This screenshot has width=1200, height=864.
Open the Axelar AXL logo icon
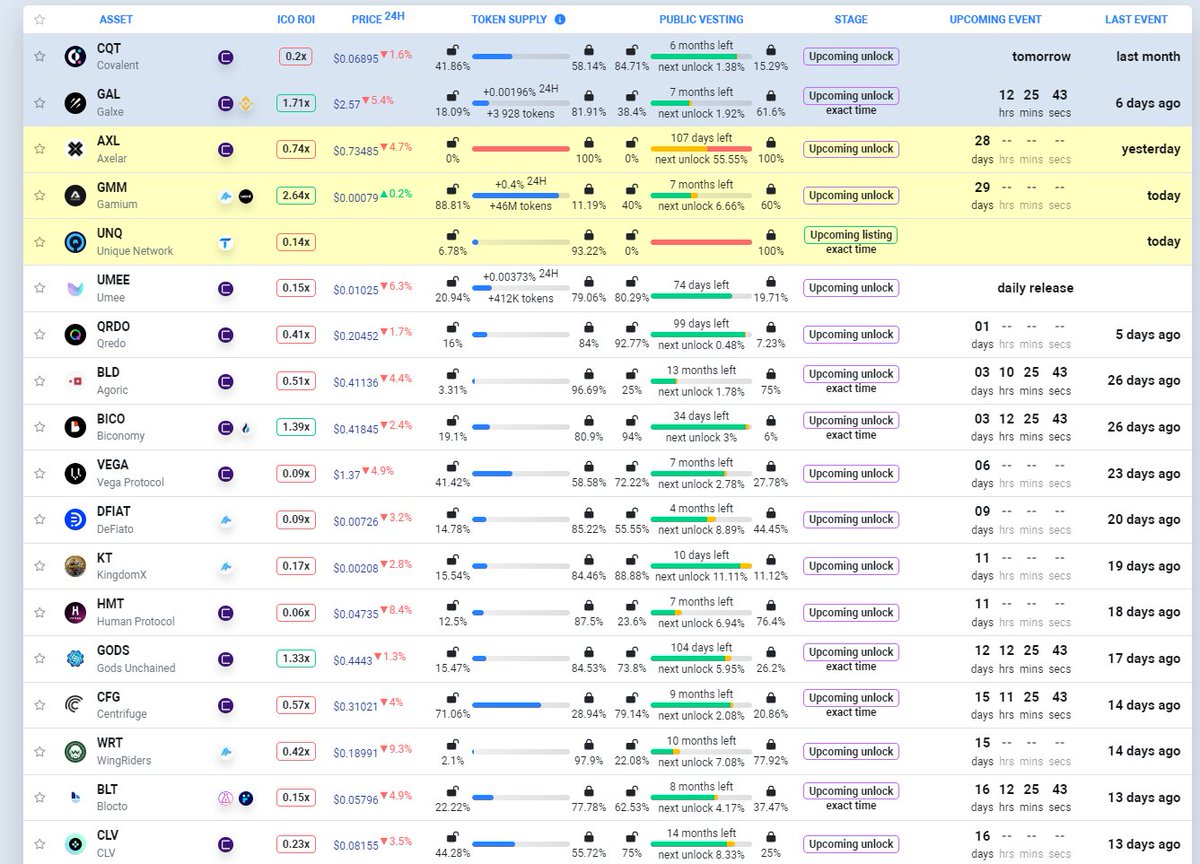[75, 149]
